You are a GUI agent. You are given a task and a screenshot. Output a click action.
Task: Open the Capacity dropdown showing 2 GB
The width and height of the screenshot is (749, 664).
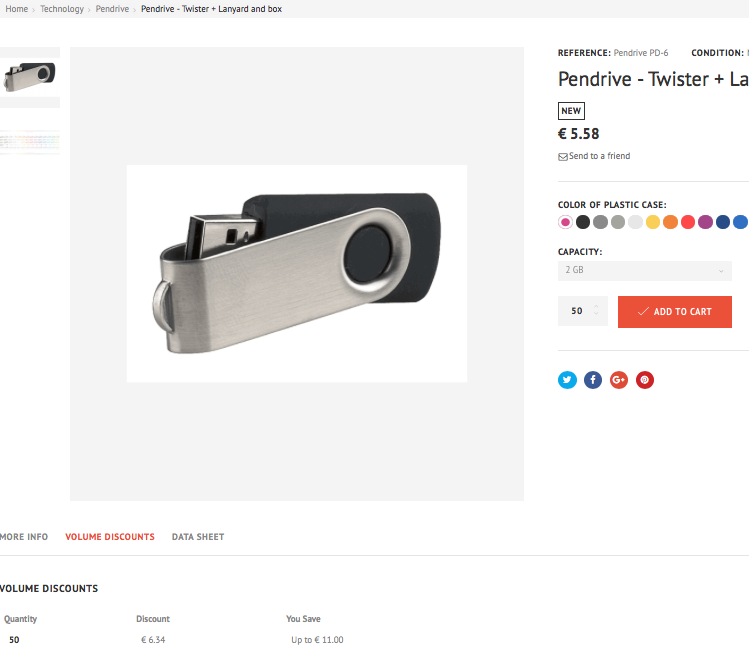(x=644, y=270)
